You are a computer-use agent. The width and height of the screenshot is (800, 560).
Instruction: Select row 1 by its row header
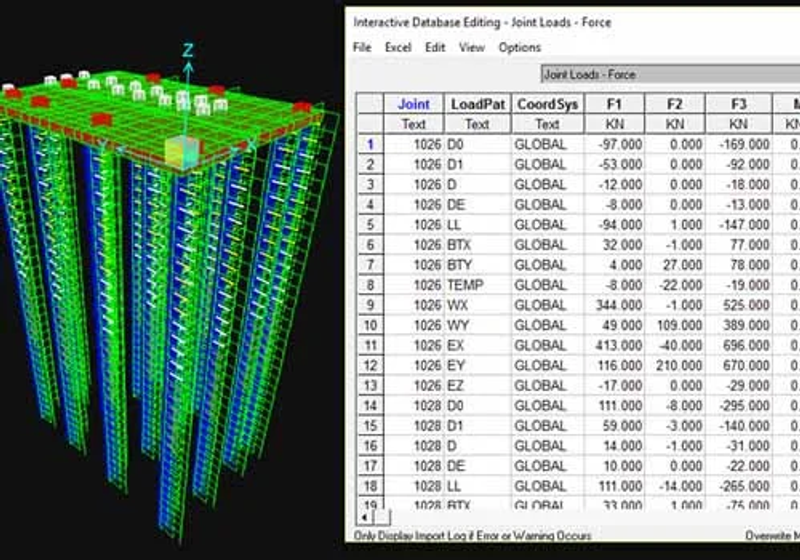[x=370, y=144]
